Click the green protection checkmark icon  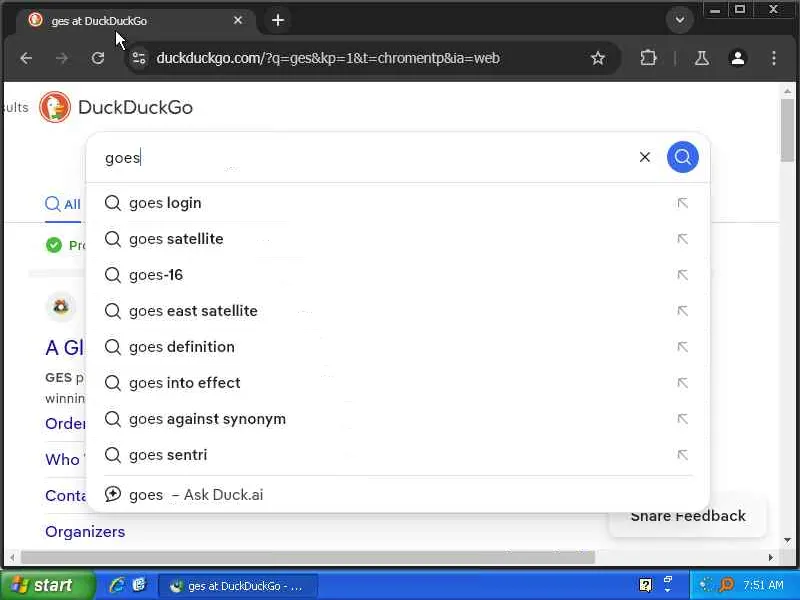coord(54,245)
